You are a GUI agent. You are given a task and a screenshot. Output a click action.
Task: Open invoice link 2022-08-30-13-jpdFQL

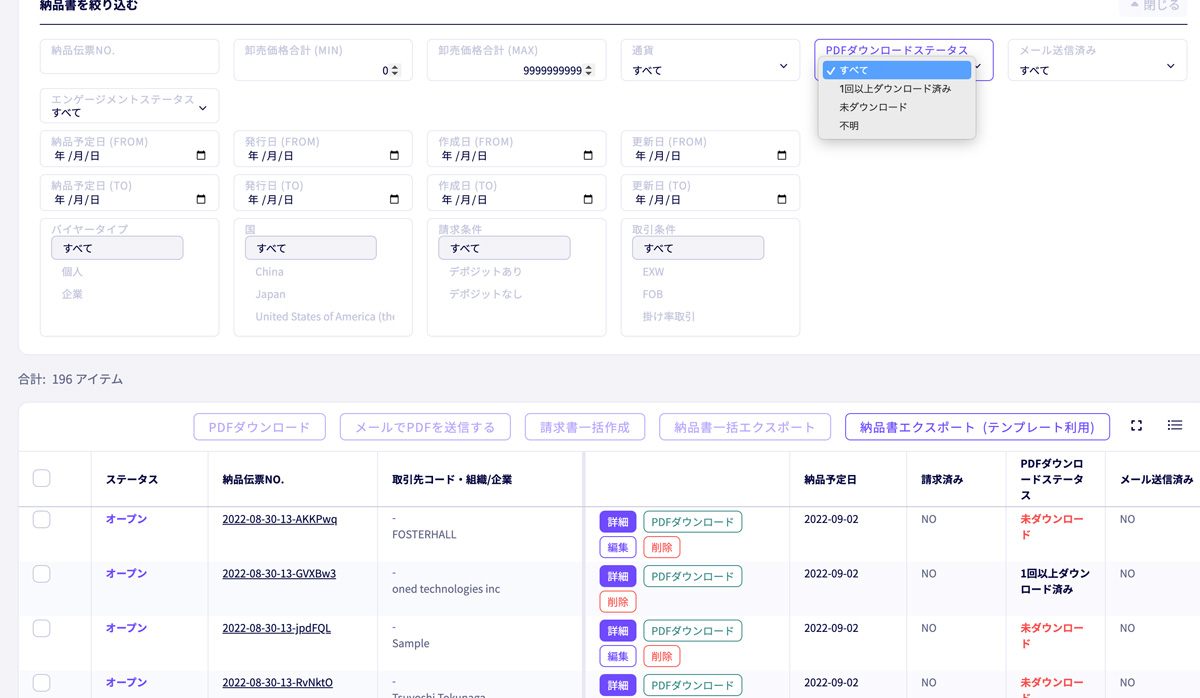coord(276,628)
